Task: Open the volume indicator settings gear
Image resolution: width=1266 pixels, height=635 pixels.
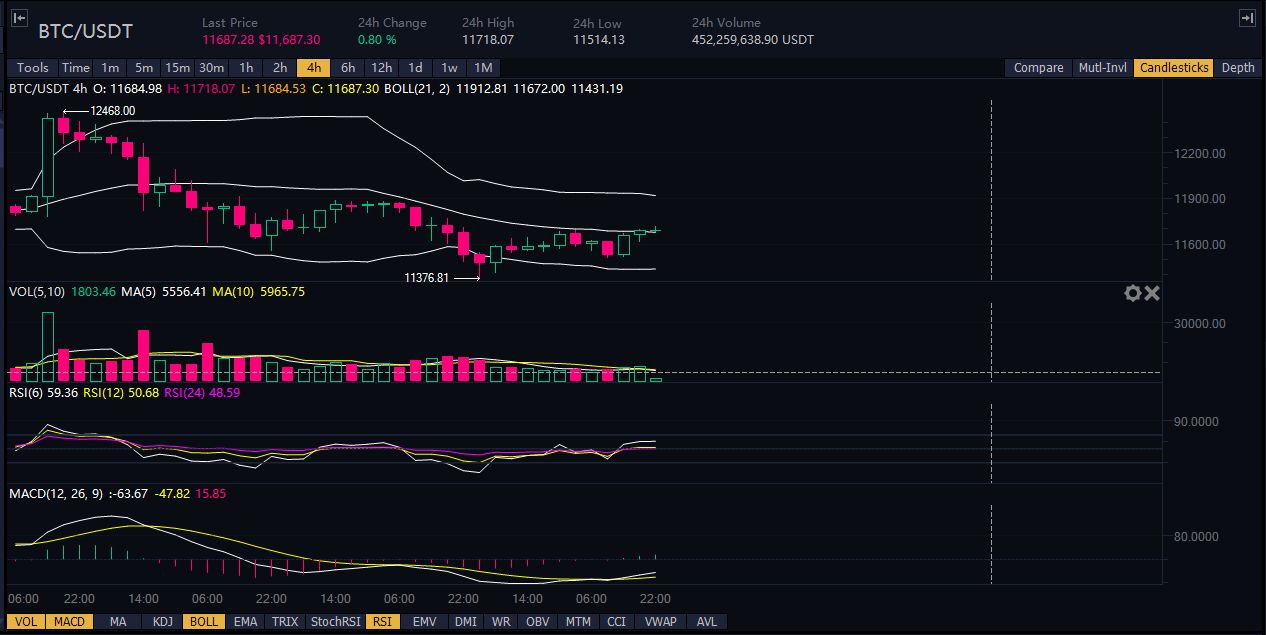Action: pyautogui.click(x=1132, y=293)
